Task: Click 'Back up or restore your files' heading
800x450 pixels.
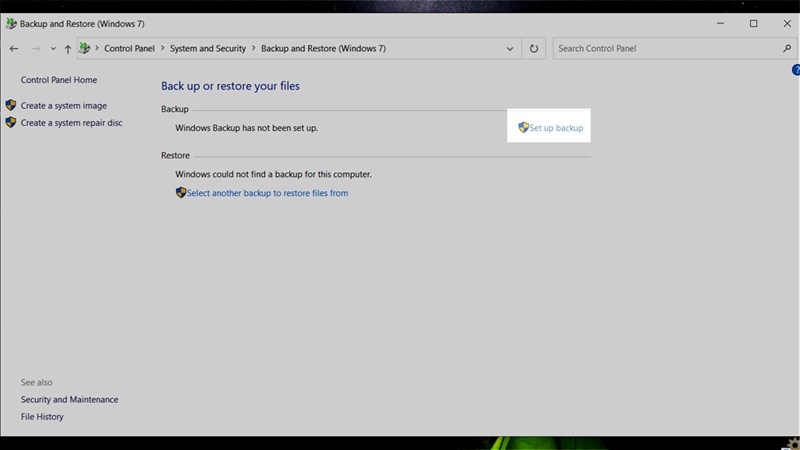Action: [230, 86]
